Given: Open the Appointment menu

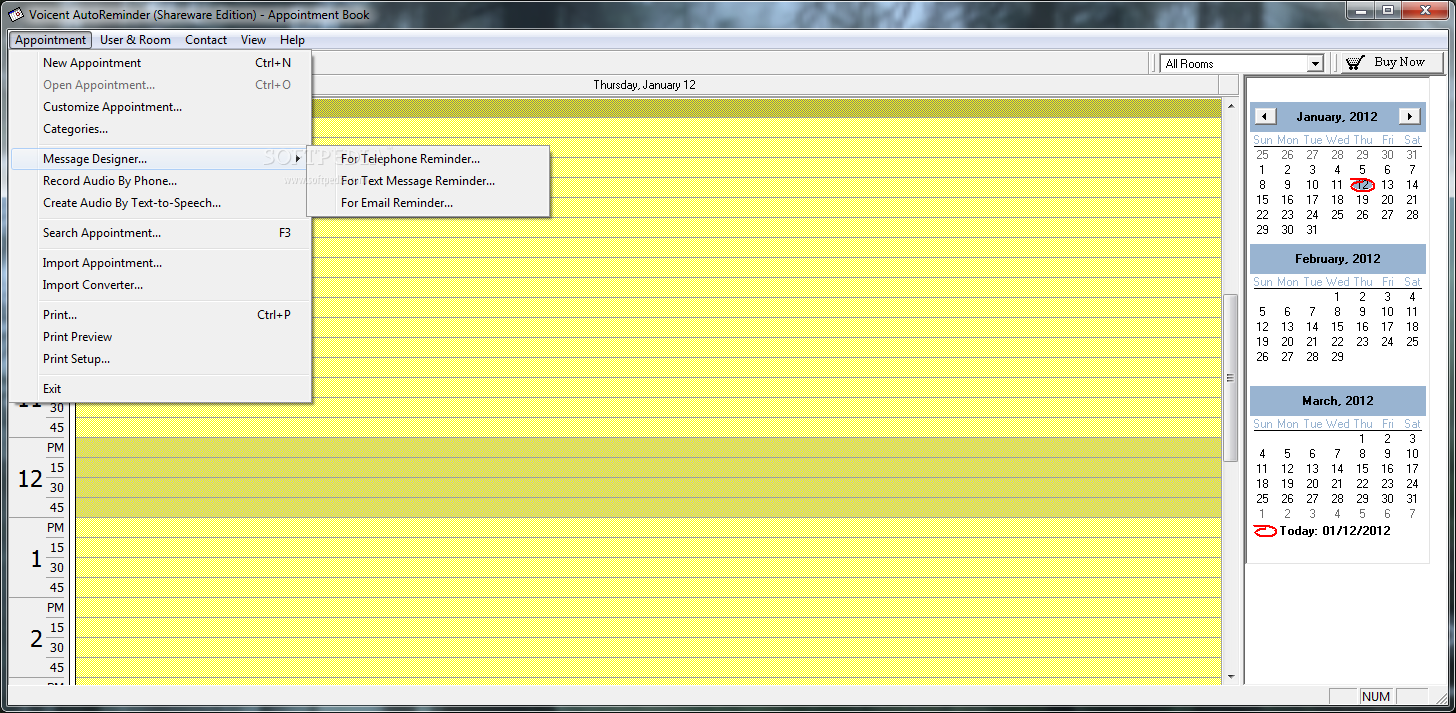Looking at the screenshot, I should click(x=51, y=40).
